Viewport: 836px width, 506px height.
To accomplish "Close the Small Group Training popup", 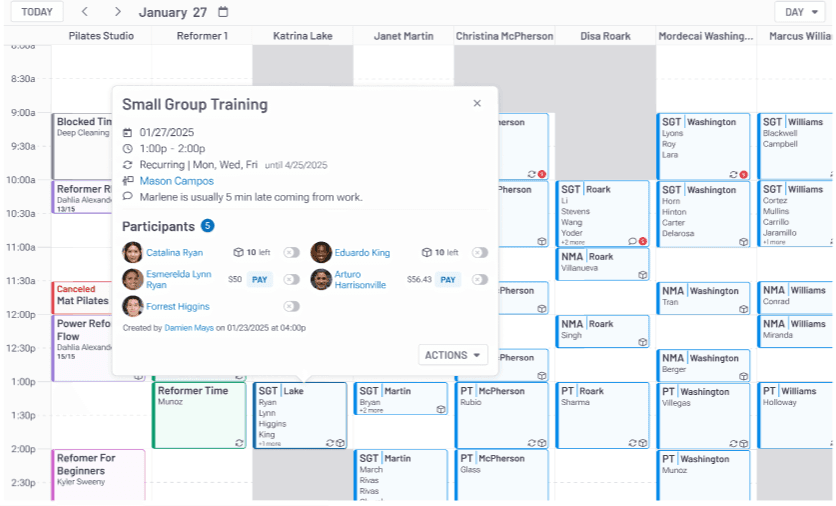I will [x=477, y=103].
